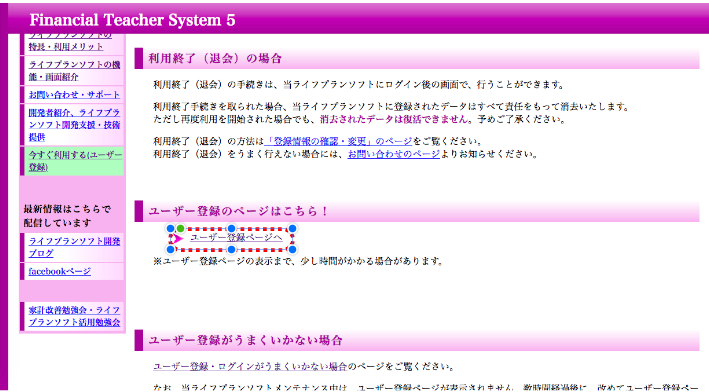Viewport: 709px width, 392px height.
Task: Click pink arrow bullet beside ユーザー登録ページへ
Action: (x=177, y=238)
